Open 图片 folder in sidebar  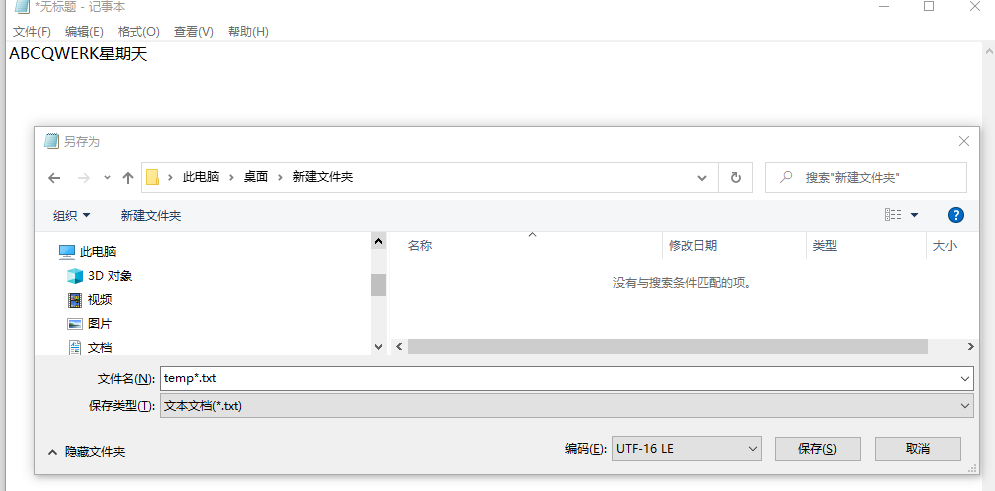click(x=99, y=323)
